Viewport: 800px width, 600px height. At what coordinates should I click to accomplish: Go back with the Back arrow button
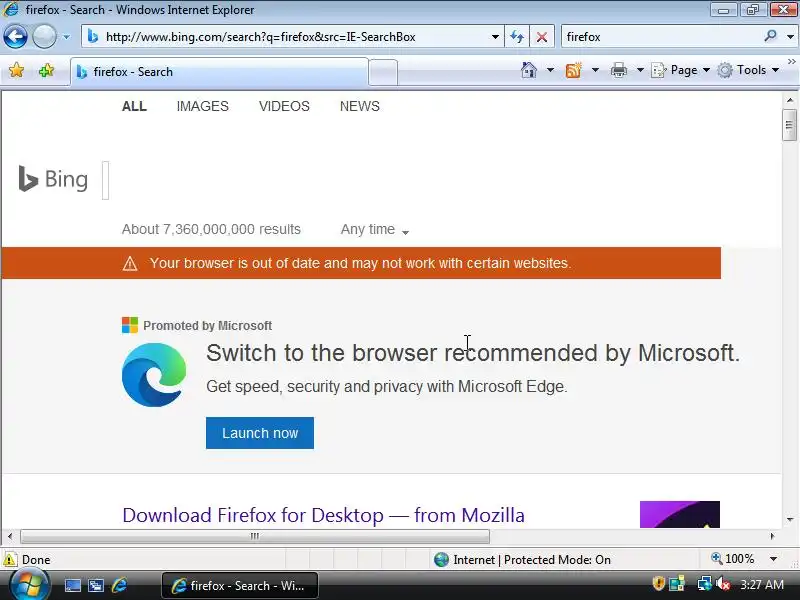[x=15, y=37]
